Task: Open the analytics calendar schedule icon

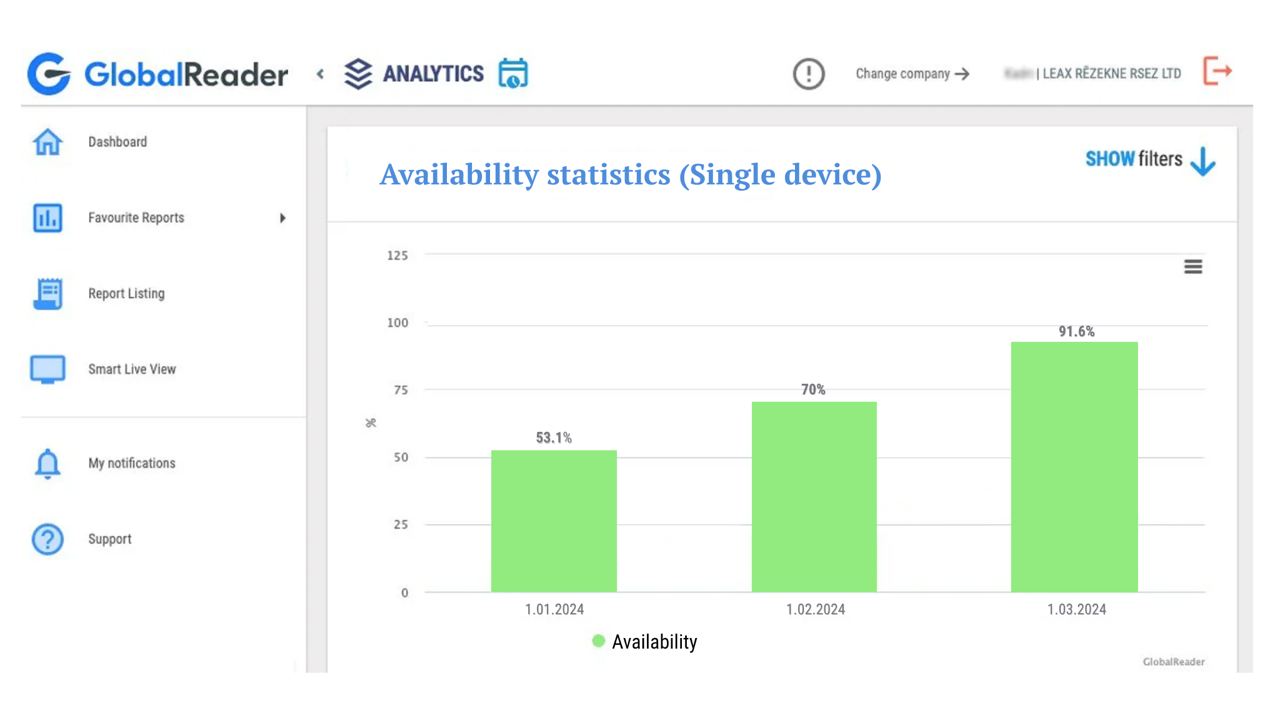Action: coord(513,73)
